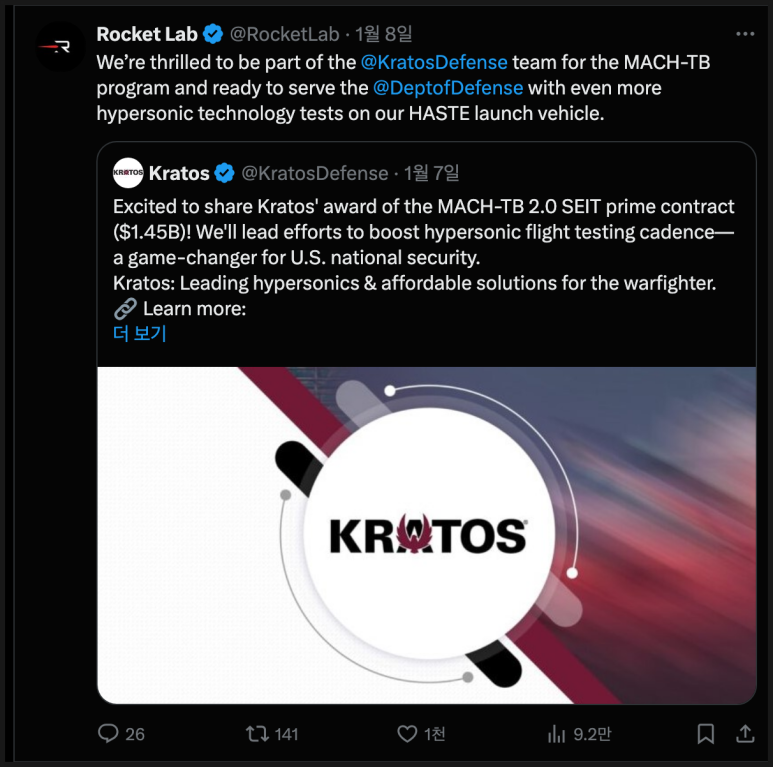The image size is (773, 767).
Task: Open the KRATOS logo image
Action: pyautogui.click(x=426, y=535)
